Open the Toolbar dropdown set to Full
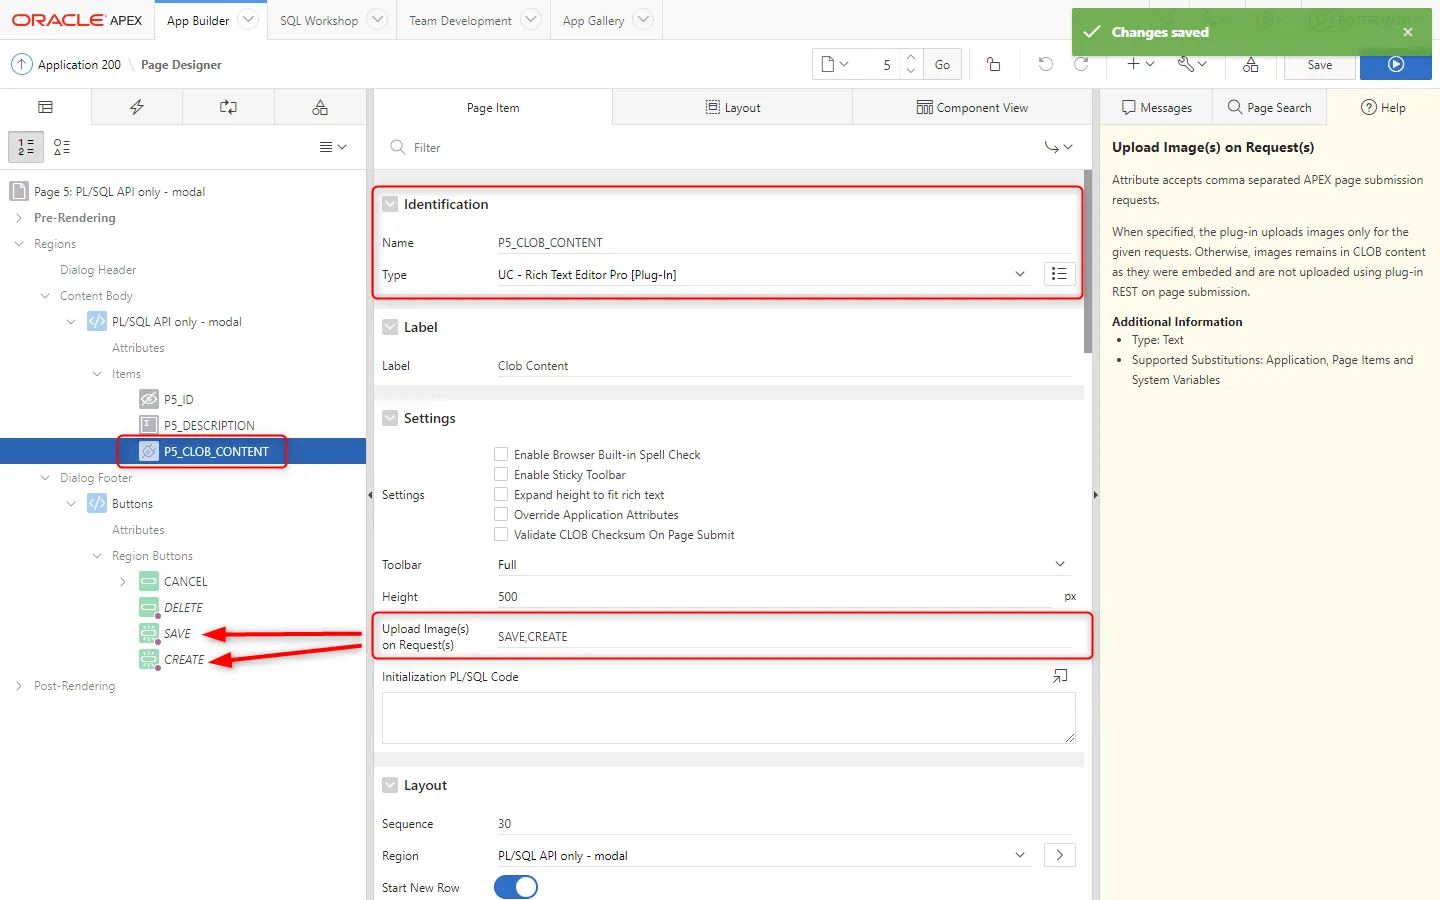The image size is (1440, 900). [780, 565]
